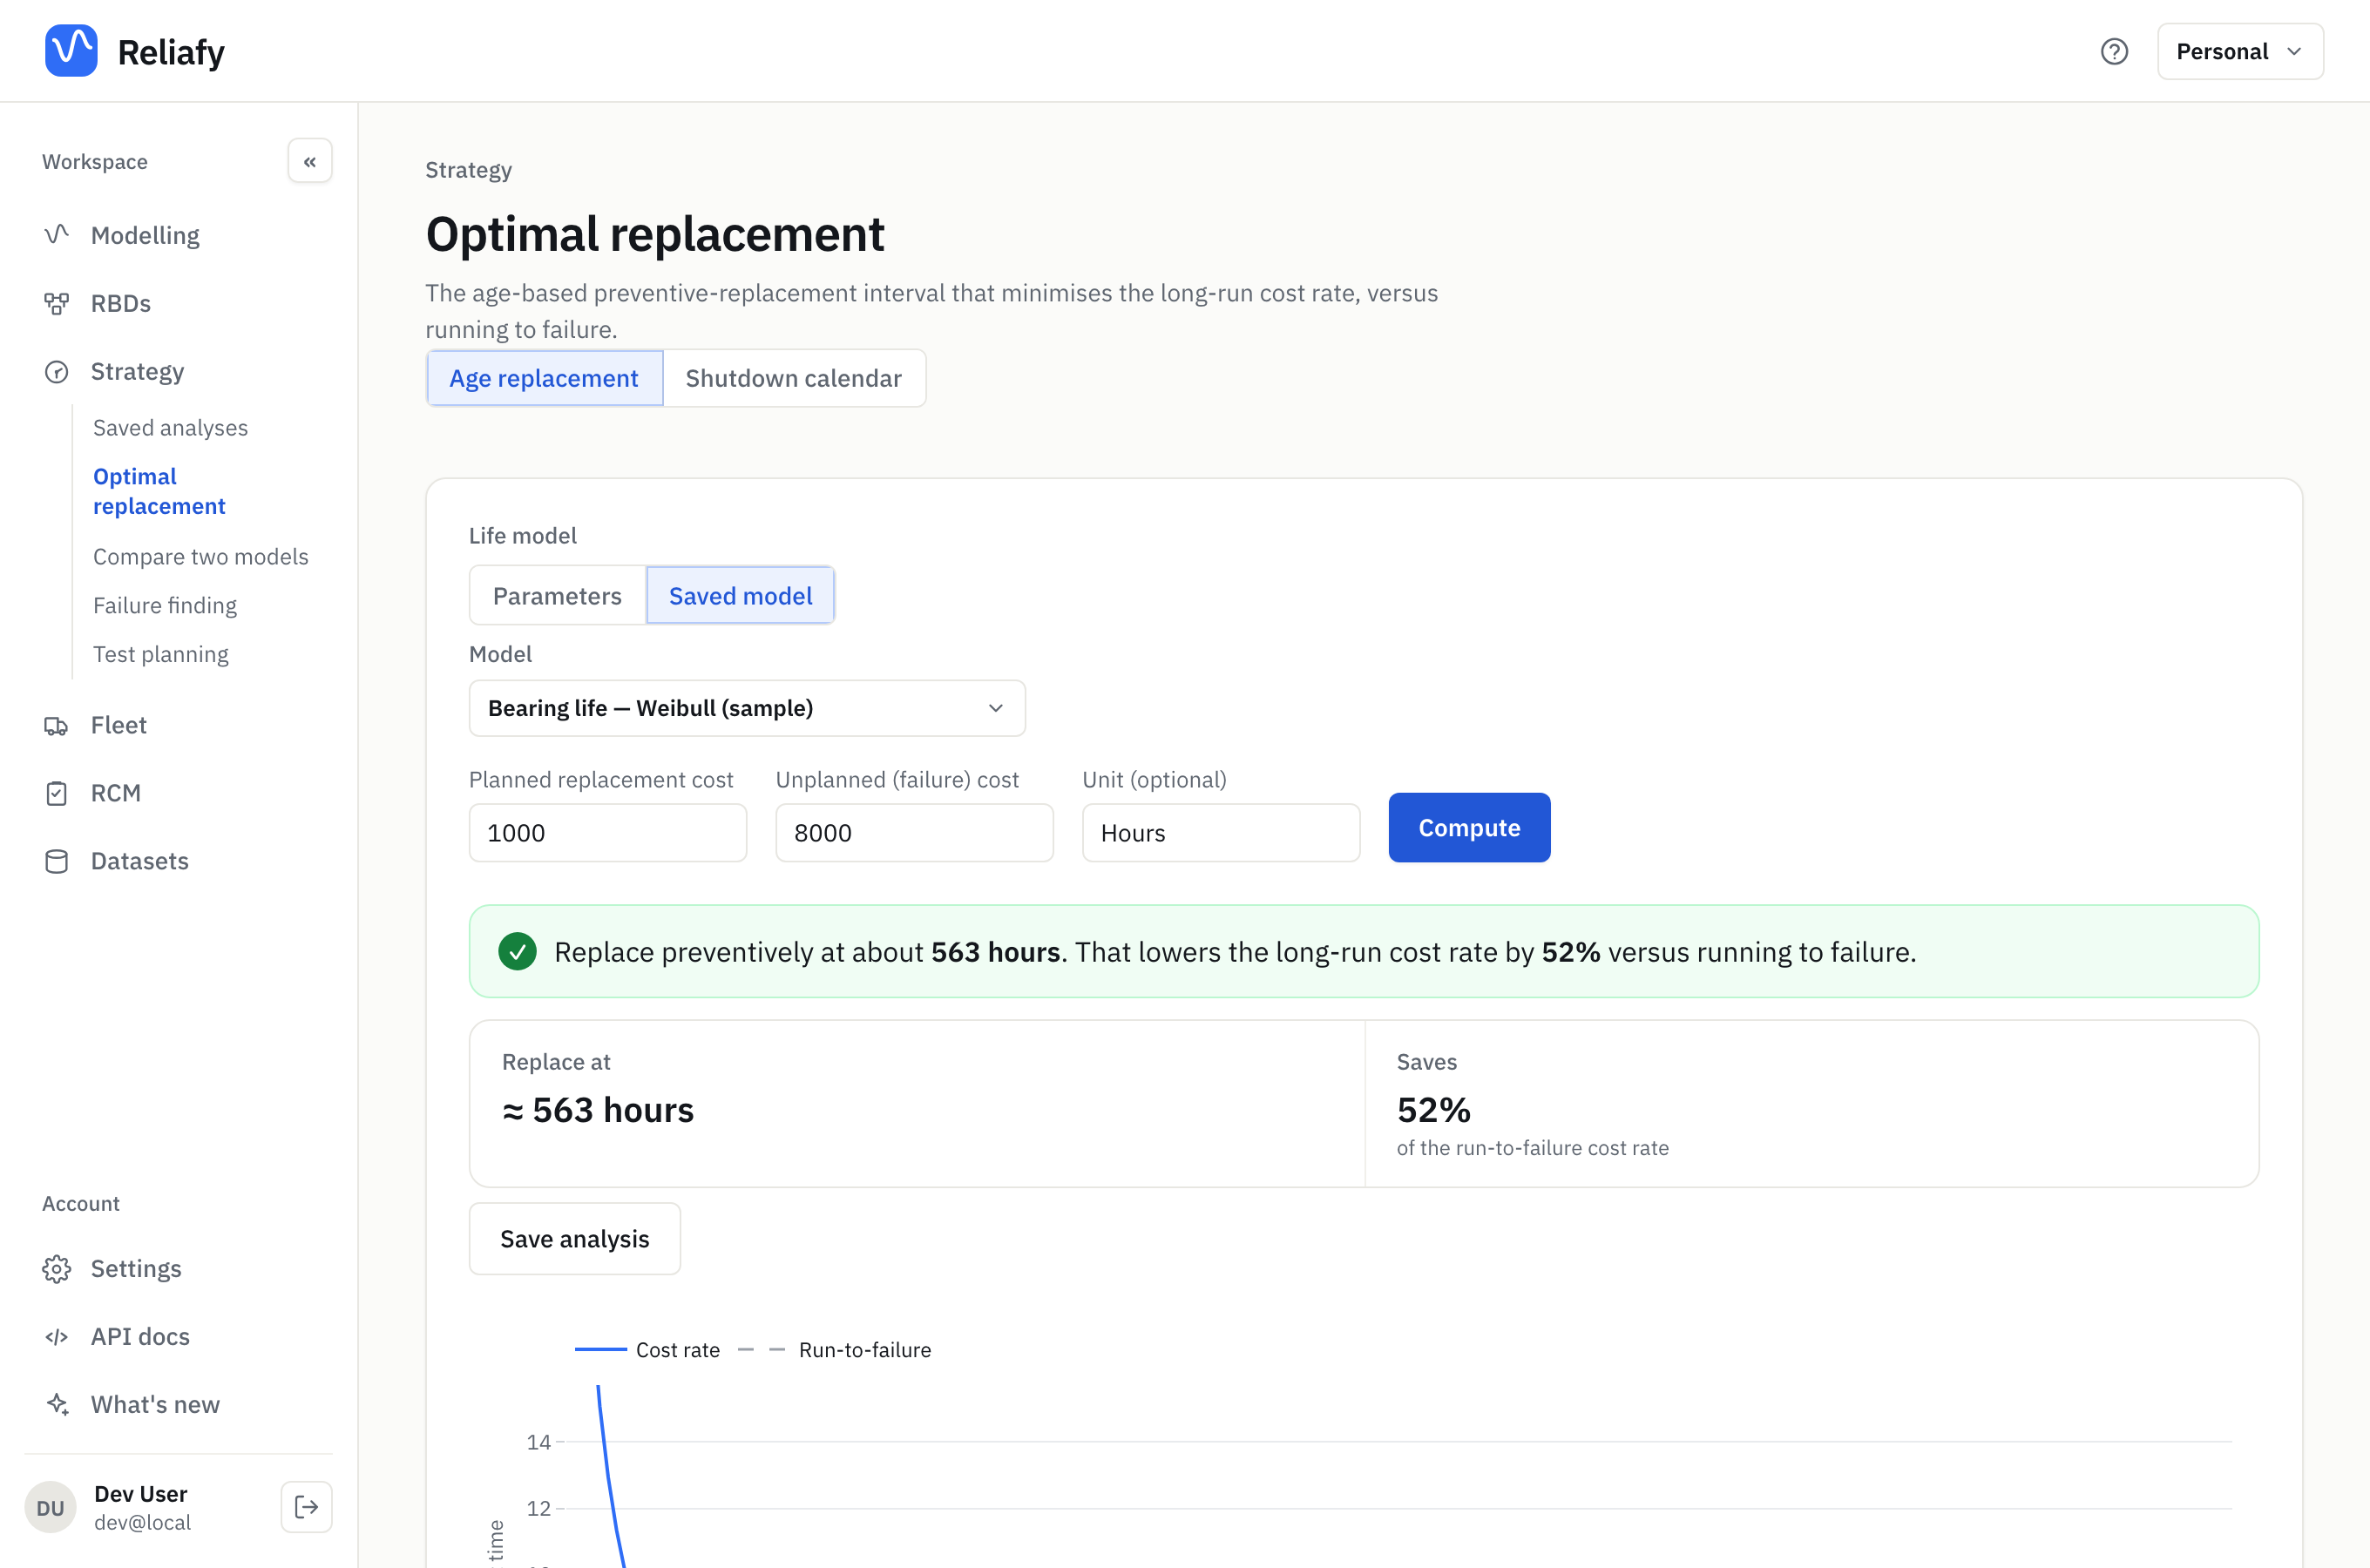The width and height of the screenshot is (2370, 1568).
Task: Click the Strategy compass icon
Action: [57, 371]
